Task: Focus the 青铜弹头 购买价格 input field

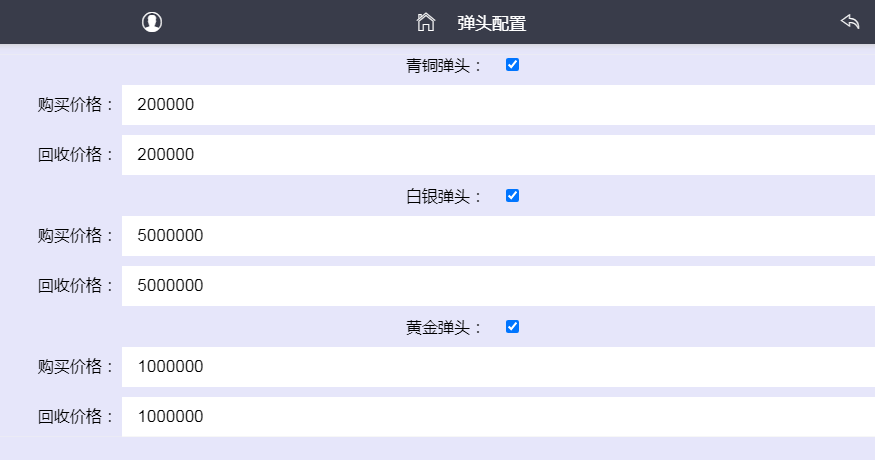Action: (x=498, y=105)
